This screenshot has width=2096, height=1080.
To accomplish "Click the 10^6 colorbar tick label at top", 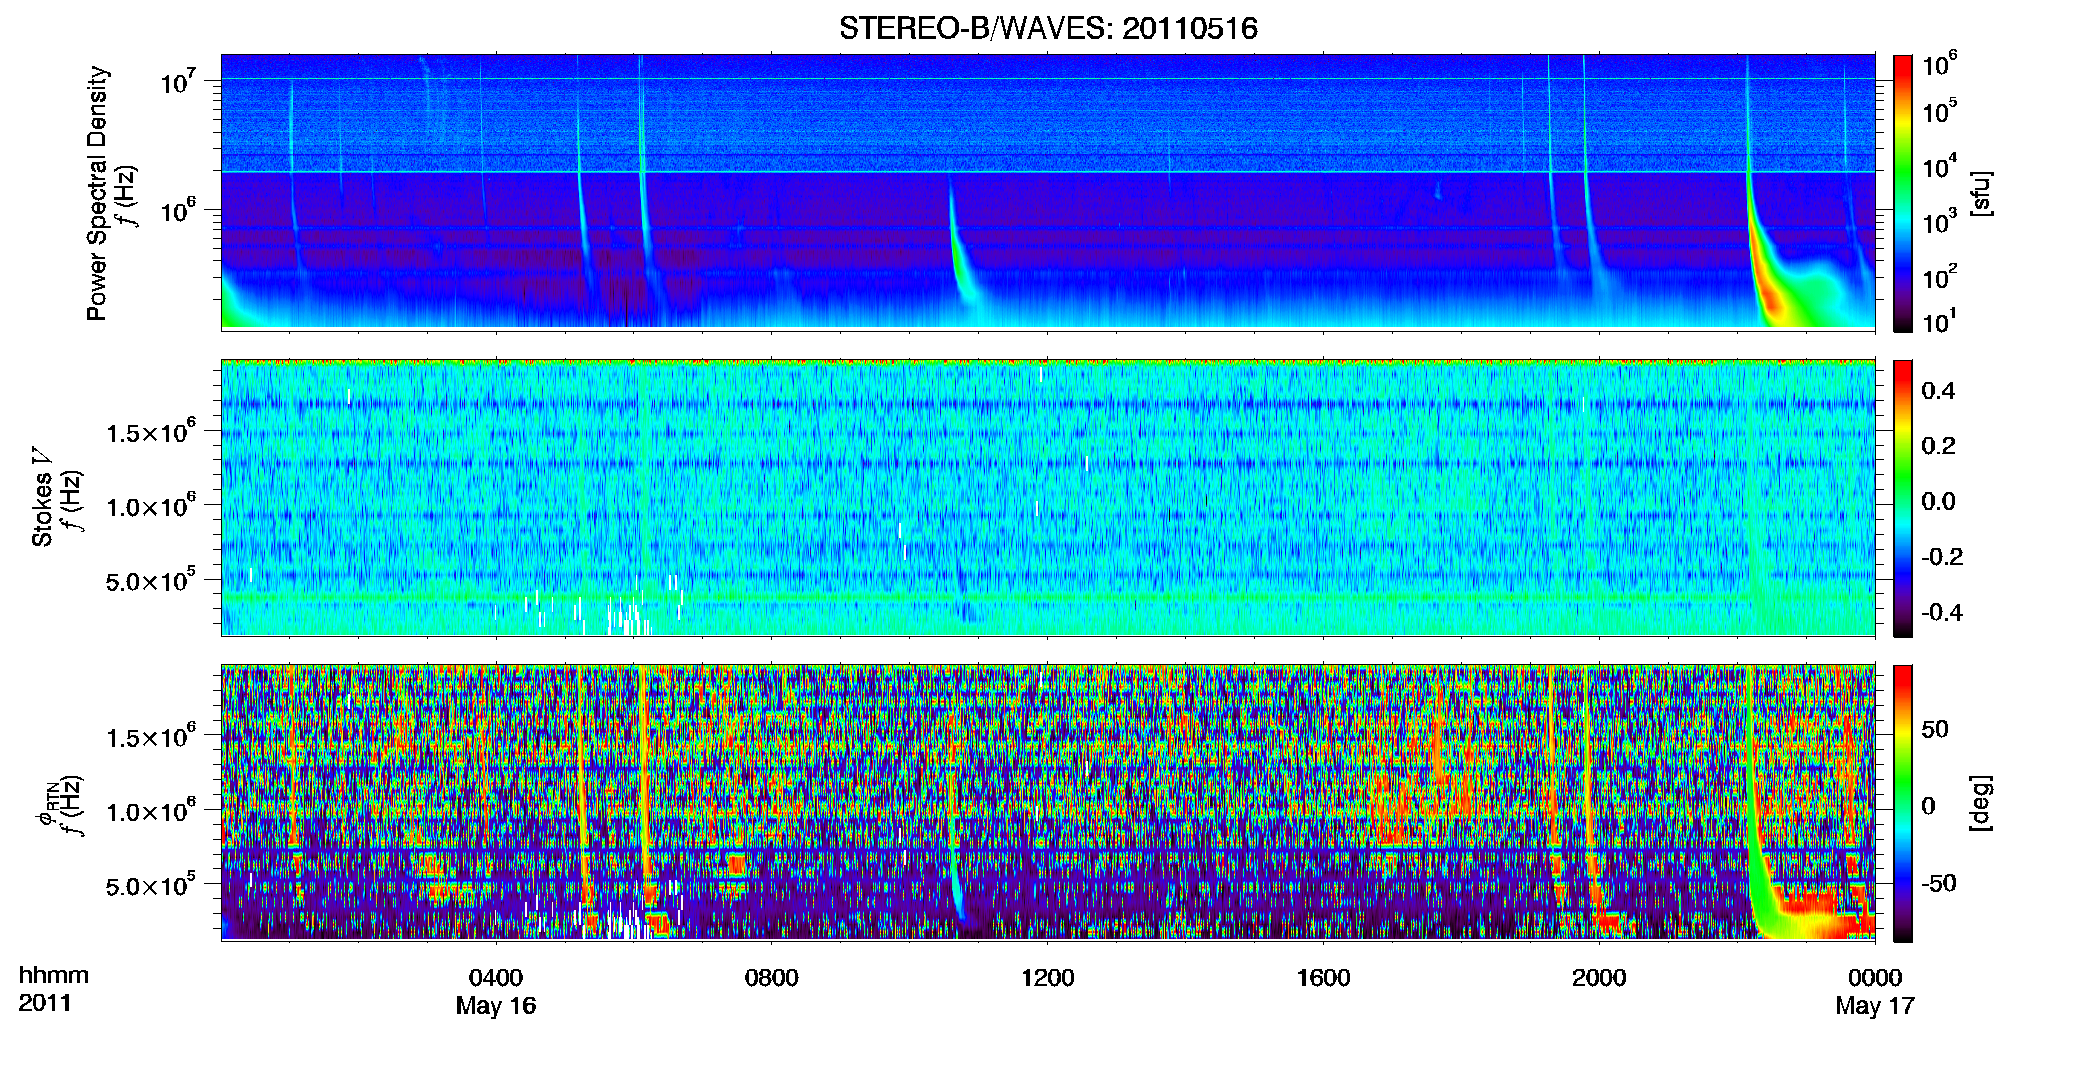I will click(x=1940, y=64).
